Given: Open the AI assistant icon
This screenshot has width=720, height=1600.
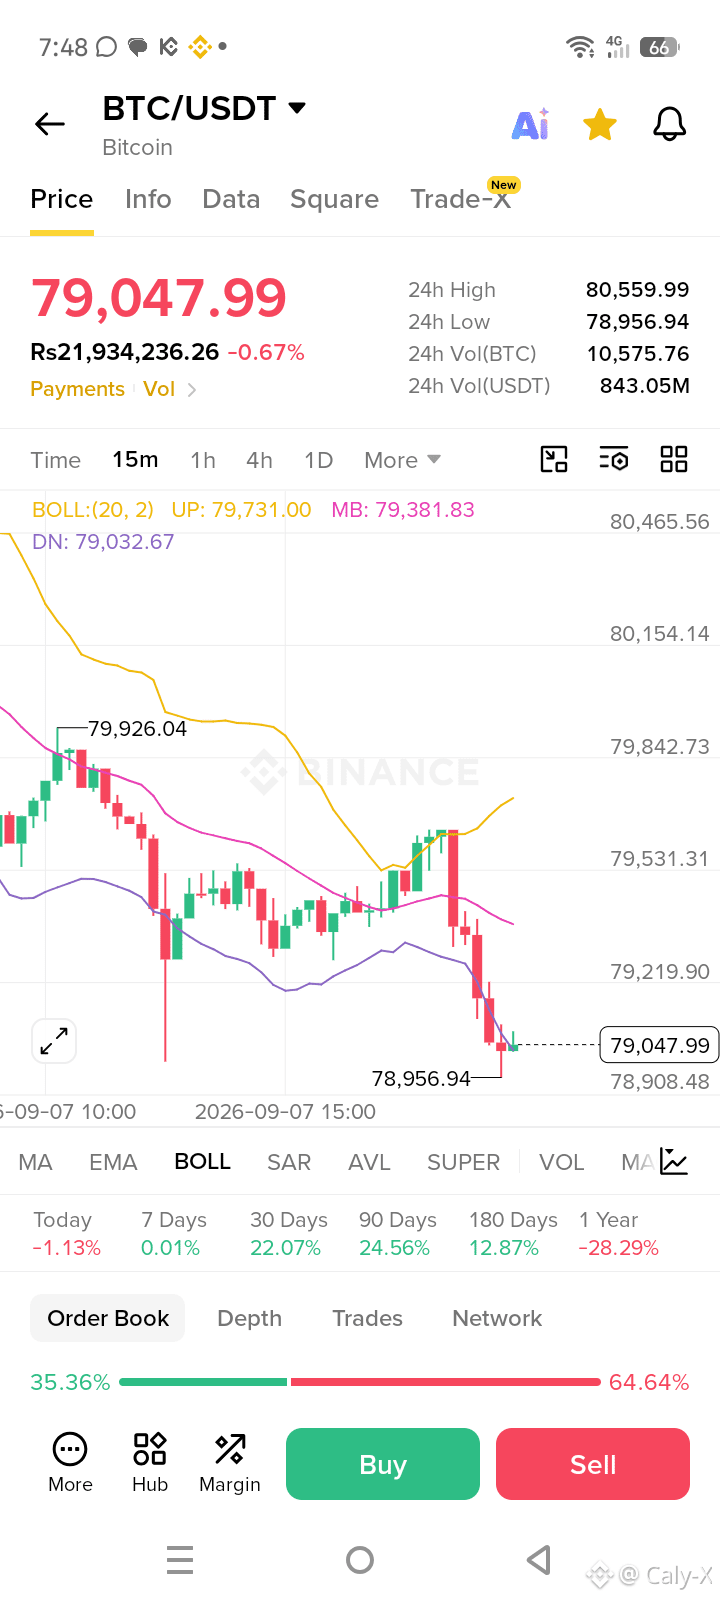Looking at the screenshot, I should click(530, 124).
